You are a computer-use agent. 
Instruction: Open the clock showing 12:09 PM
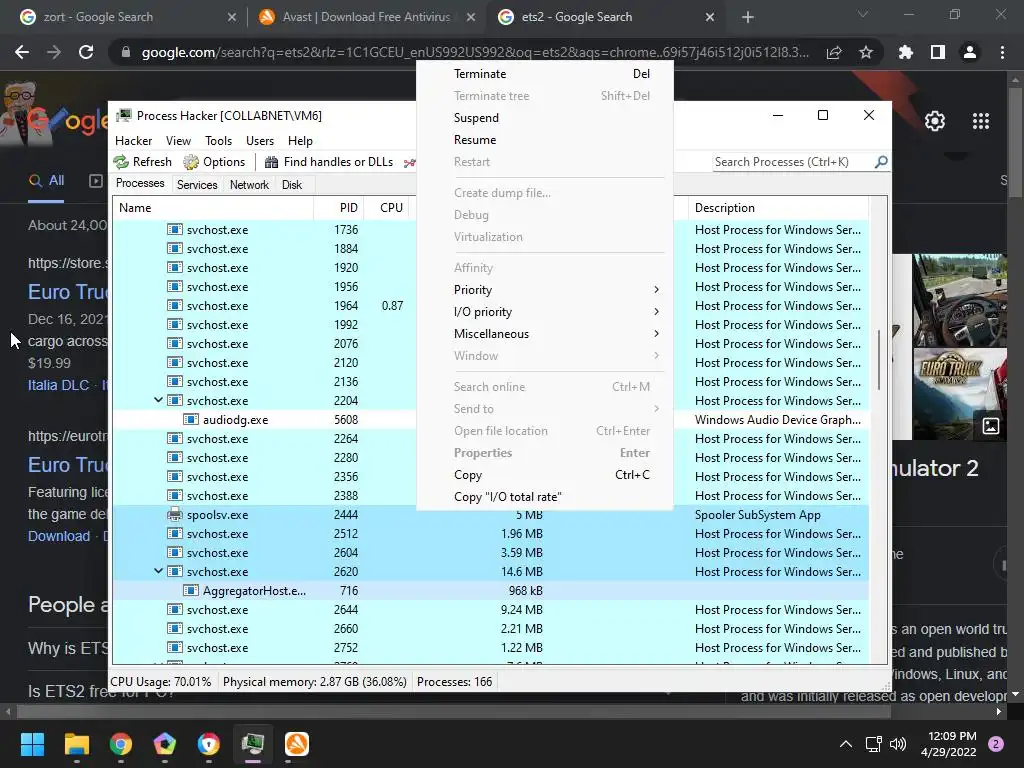pos(949,744)
